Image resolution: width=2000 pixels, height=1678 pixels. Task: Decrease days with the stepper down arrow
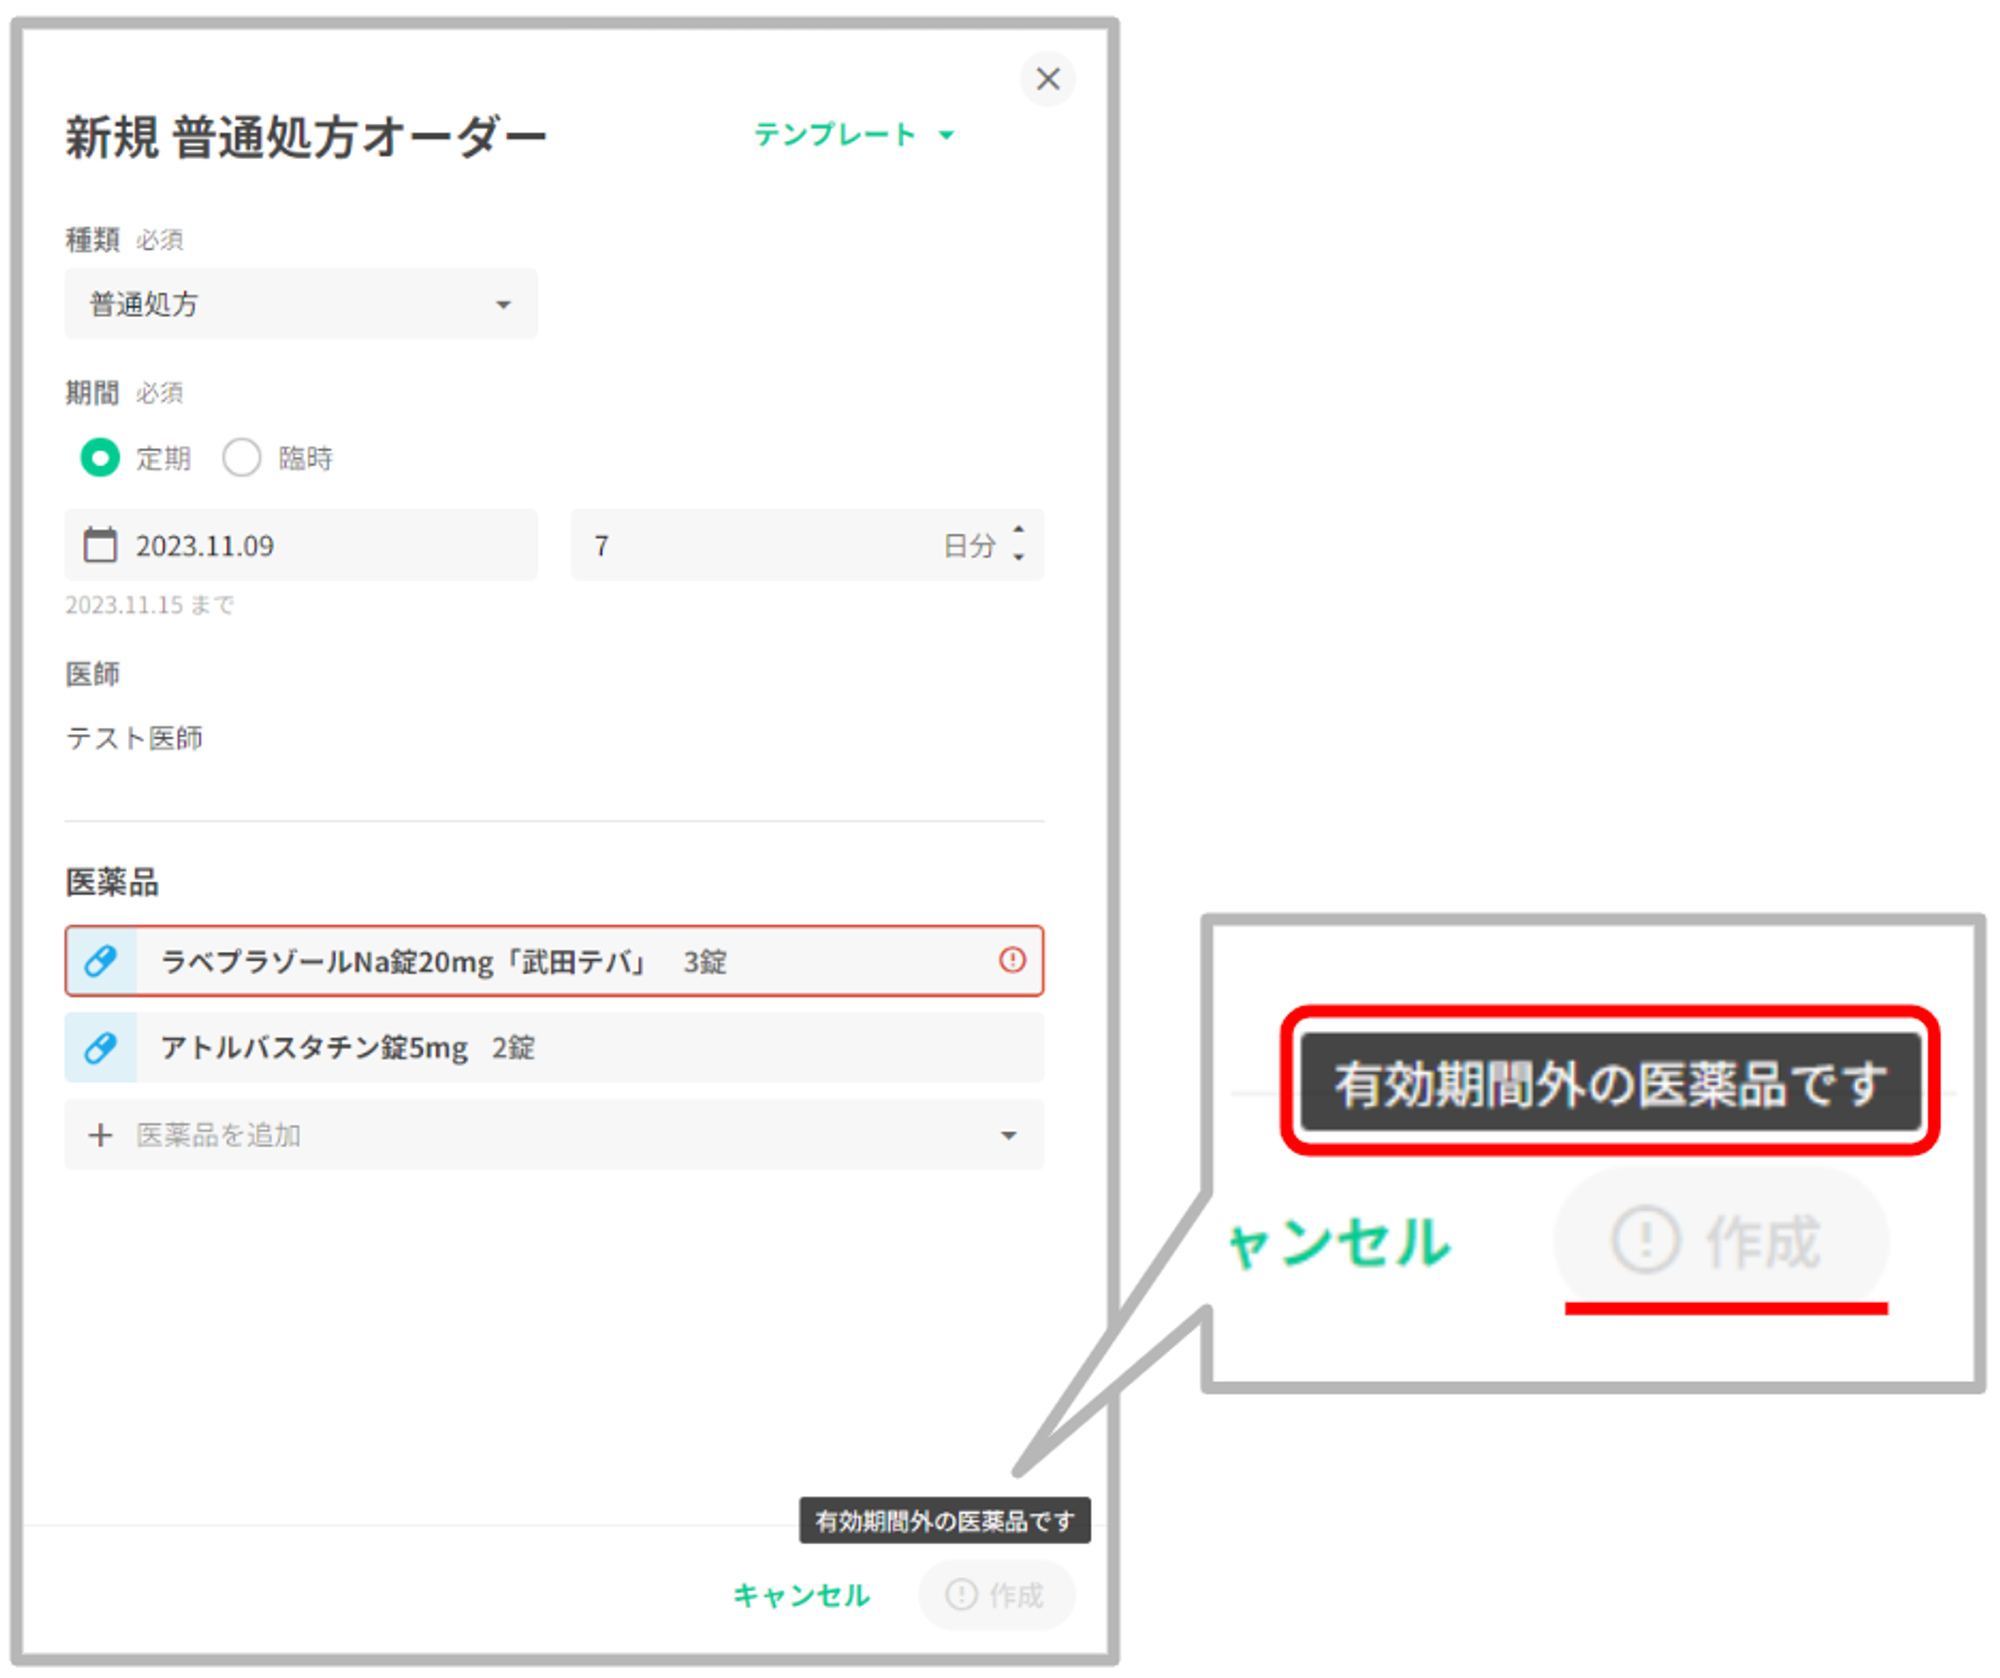click(1018, 557)
